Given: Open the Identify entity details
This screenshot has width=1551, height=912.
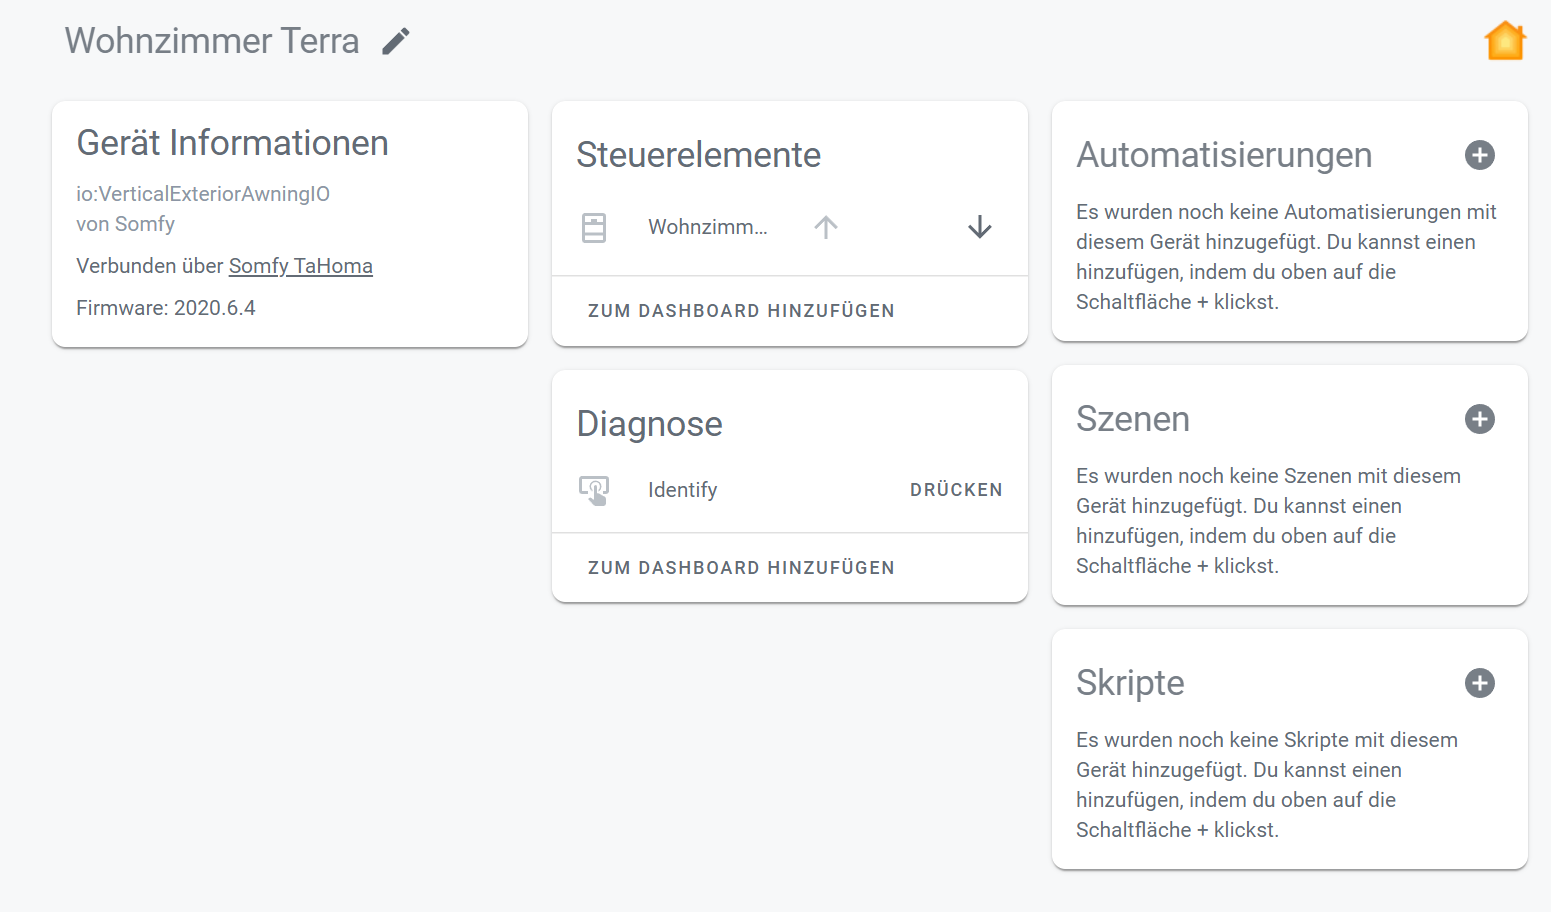Looking at the screenshot, I should click(683, 490).
